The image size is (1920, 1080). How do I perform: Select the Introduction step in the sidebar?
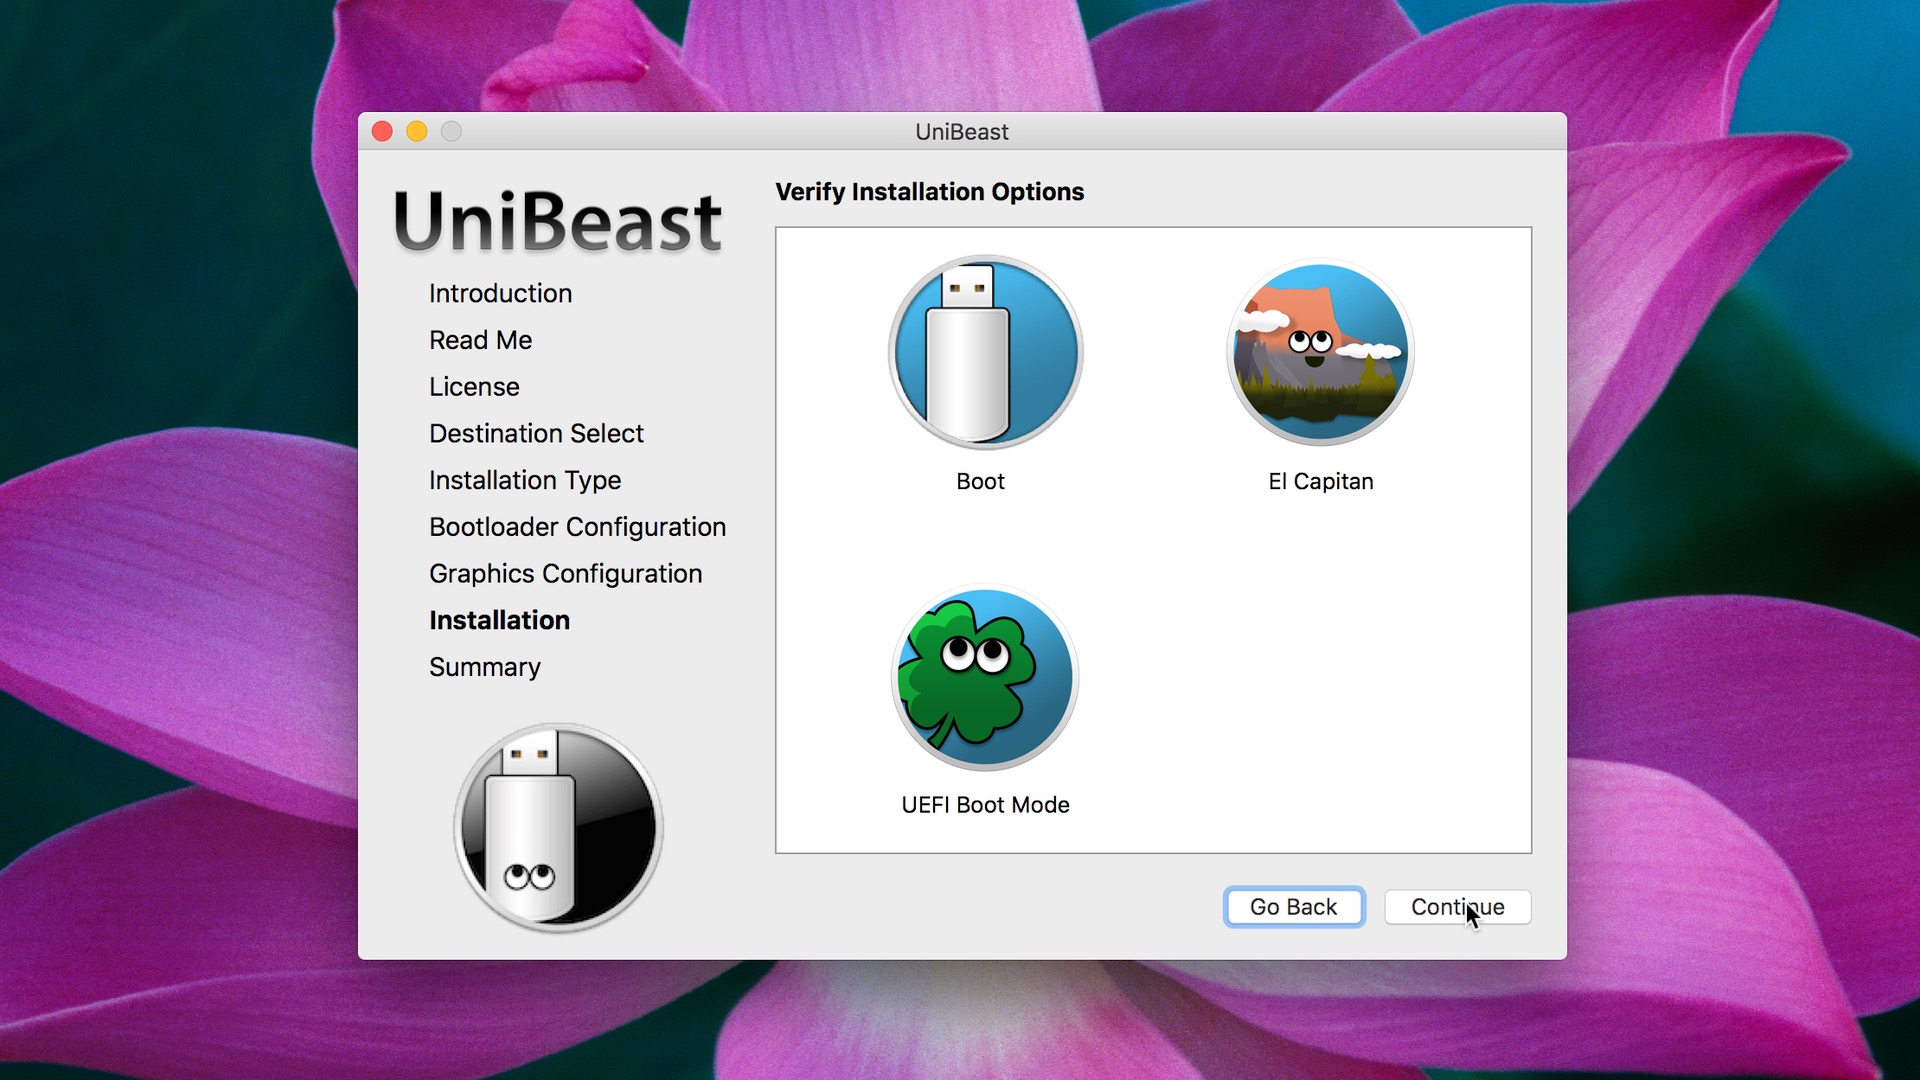click(500, 293)
